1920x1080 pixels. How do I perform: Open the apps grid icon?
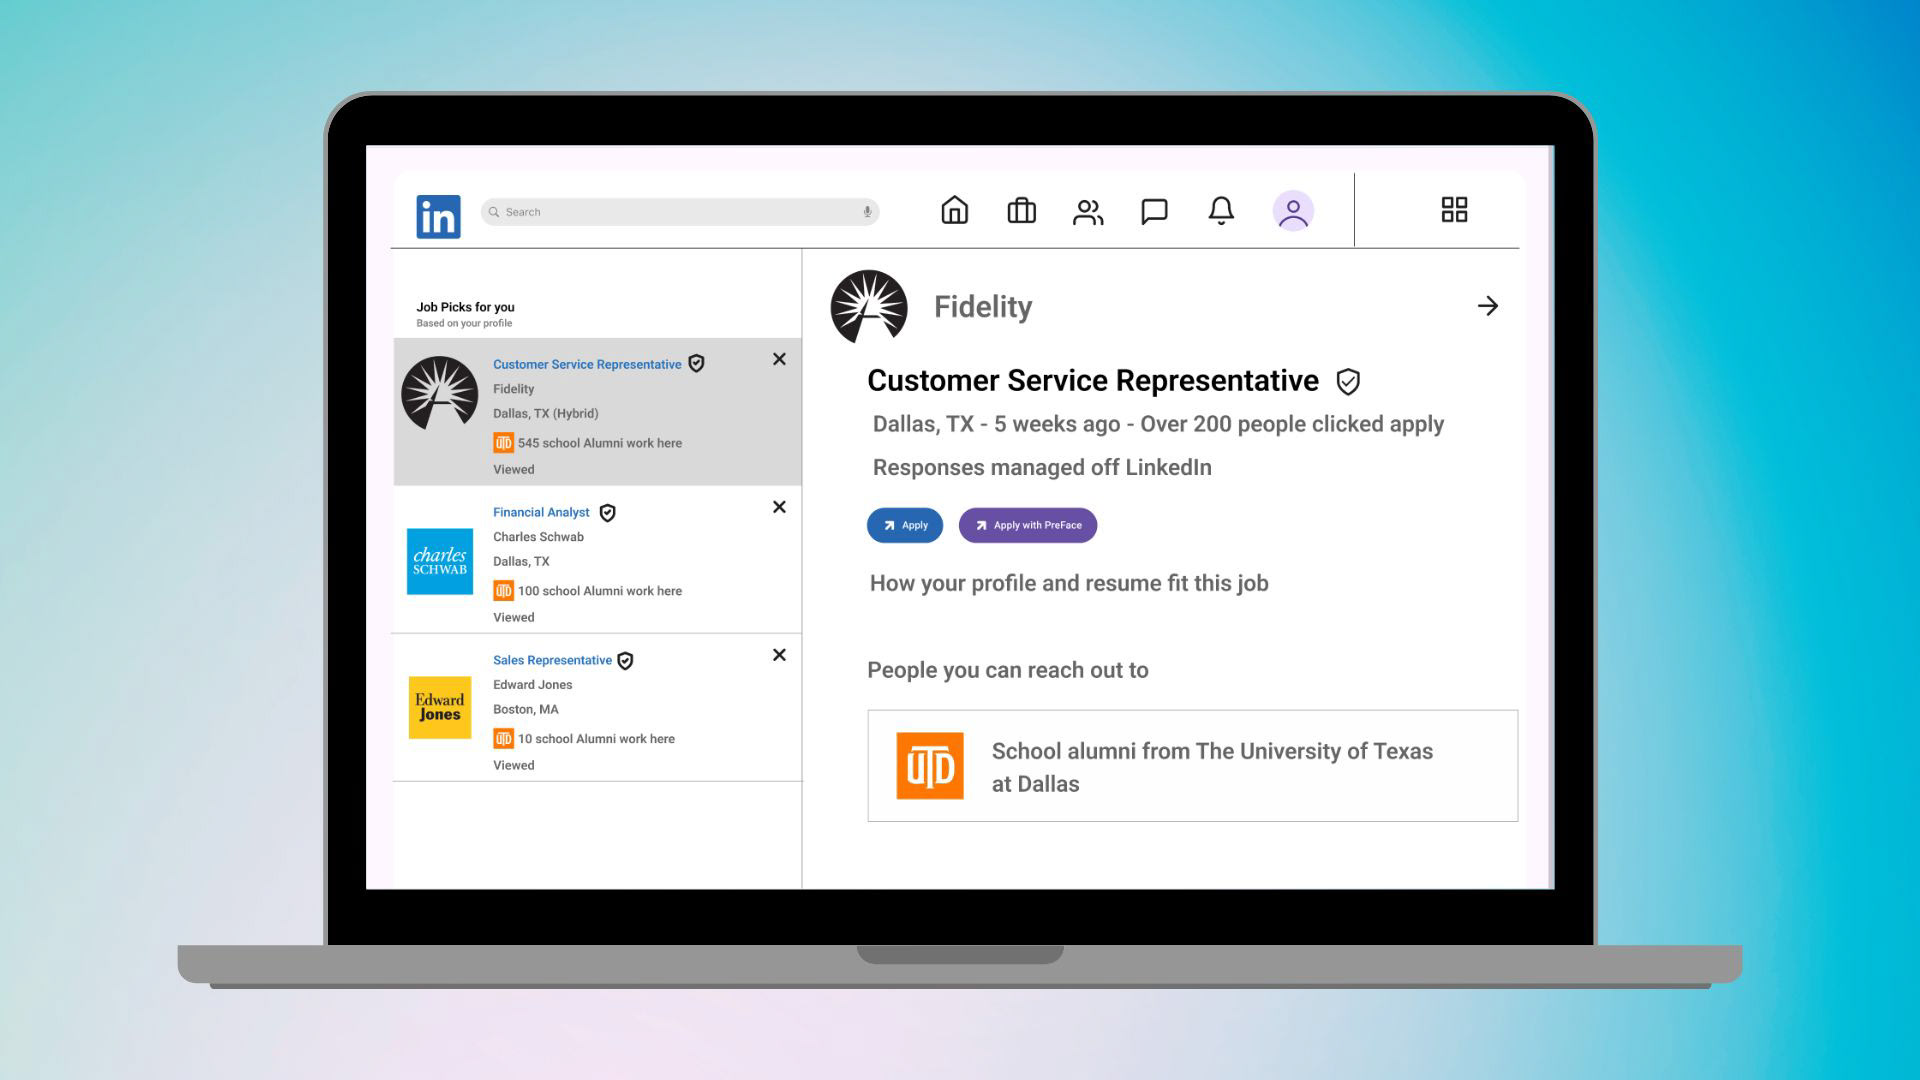tap(1454, 210)
